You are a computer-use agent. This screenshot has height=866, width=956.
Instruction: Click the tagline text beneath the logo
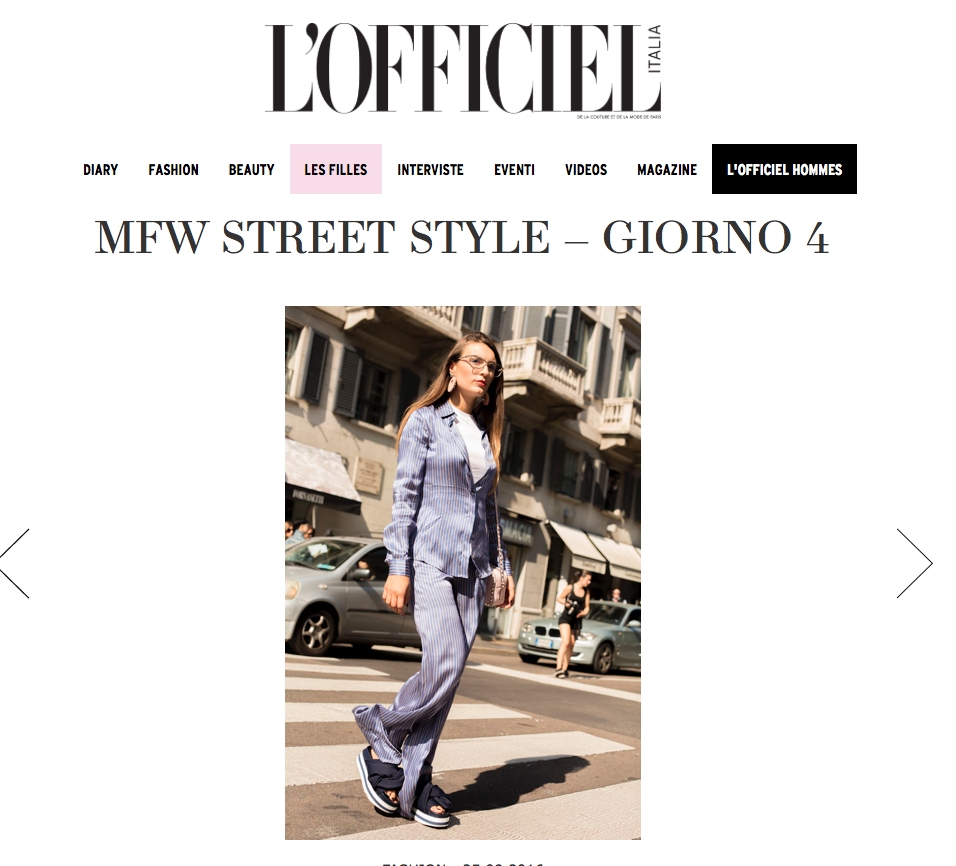click(619, 117)
